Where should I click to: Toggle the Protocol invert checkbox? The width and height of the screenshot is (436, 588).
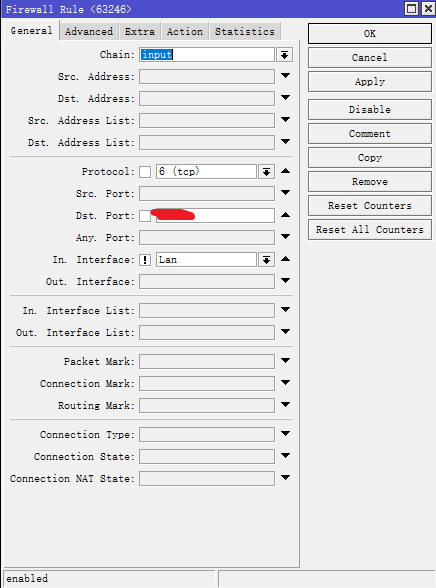pos(145,172)
